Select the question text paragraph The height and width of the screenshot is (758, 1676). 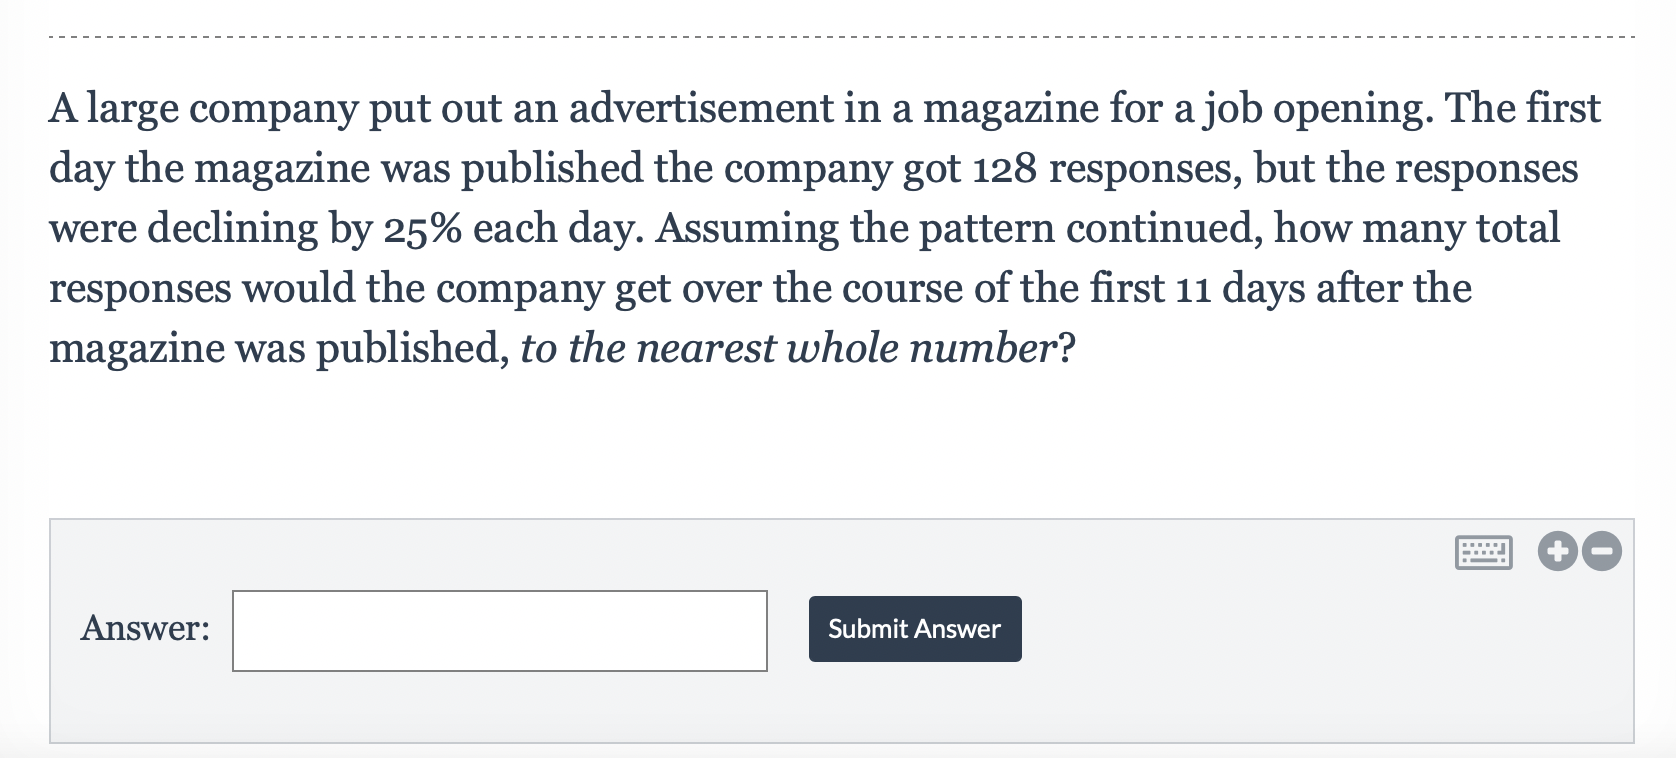(x=800, y=228)
